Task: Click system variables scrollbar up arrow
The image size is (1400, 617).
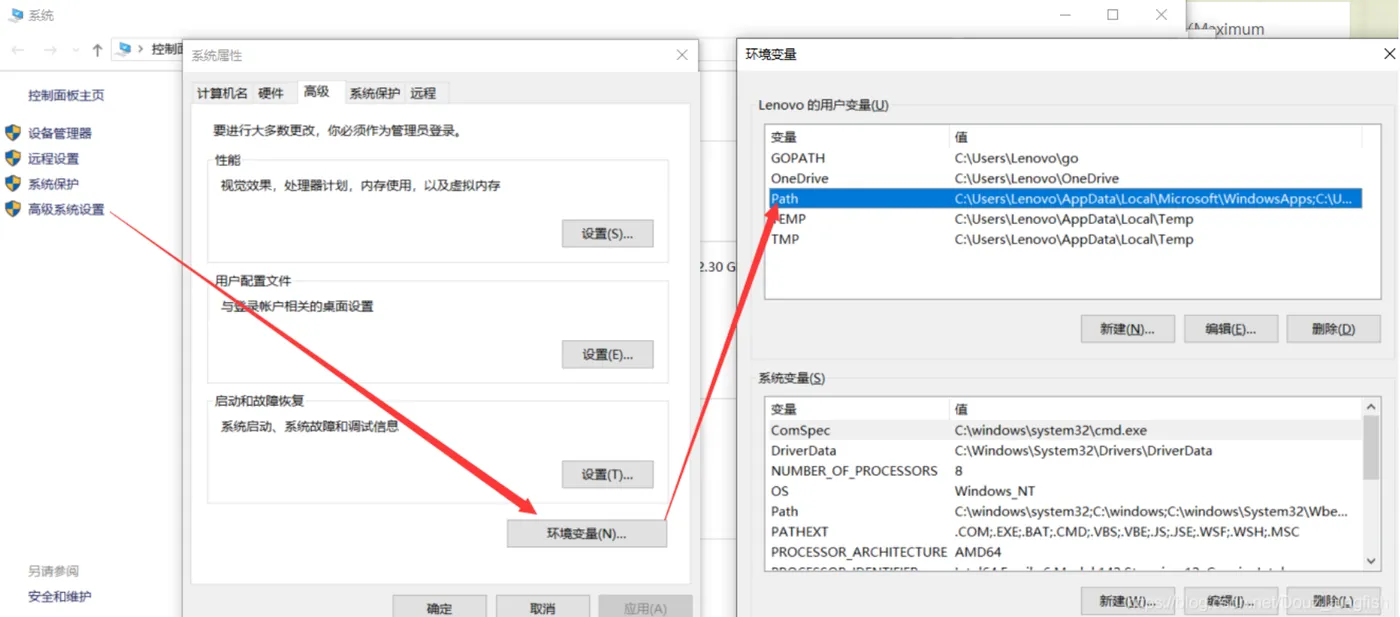Action: pos(1371,406)
